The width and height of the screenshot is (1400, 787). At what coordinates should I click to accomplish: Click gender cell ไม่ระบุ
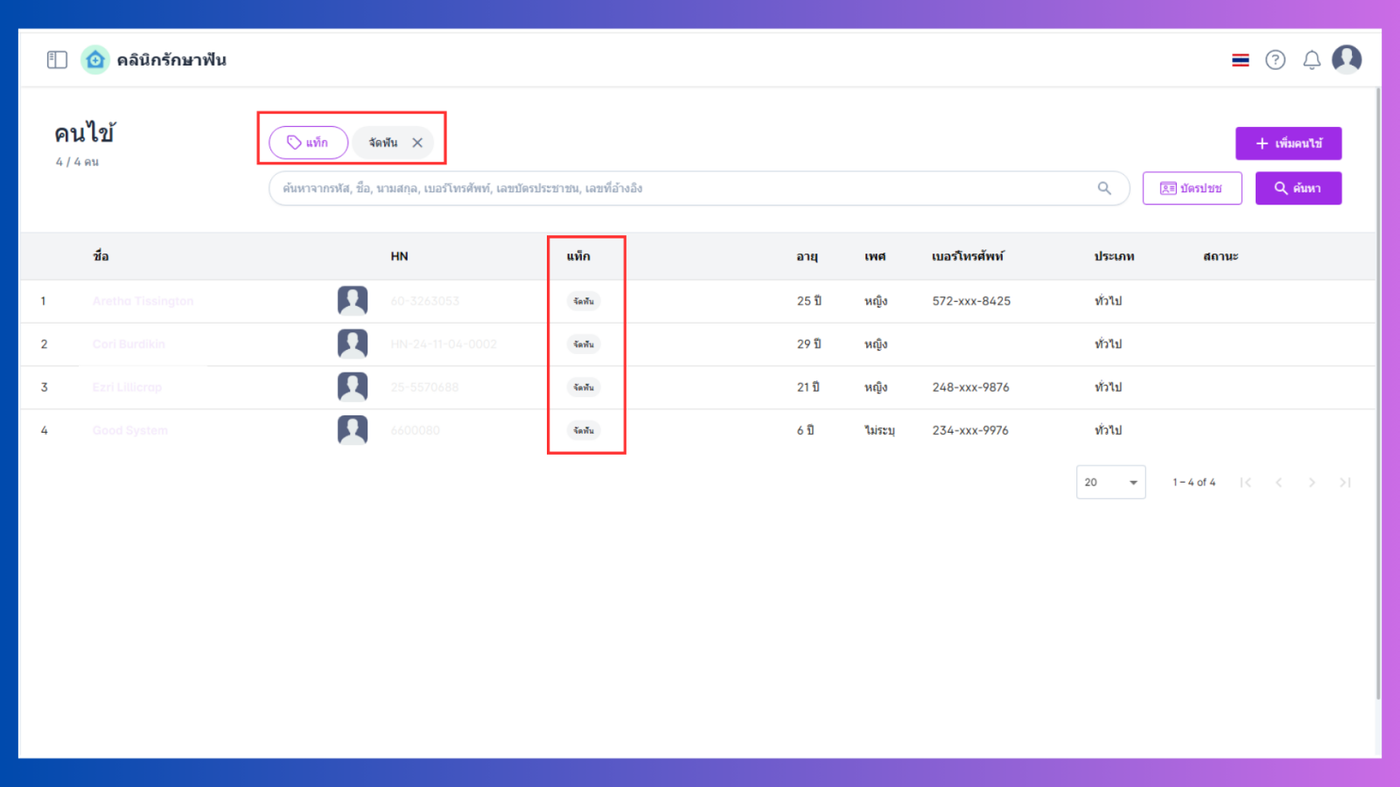tap(879, 430)
